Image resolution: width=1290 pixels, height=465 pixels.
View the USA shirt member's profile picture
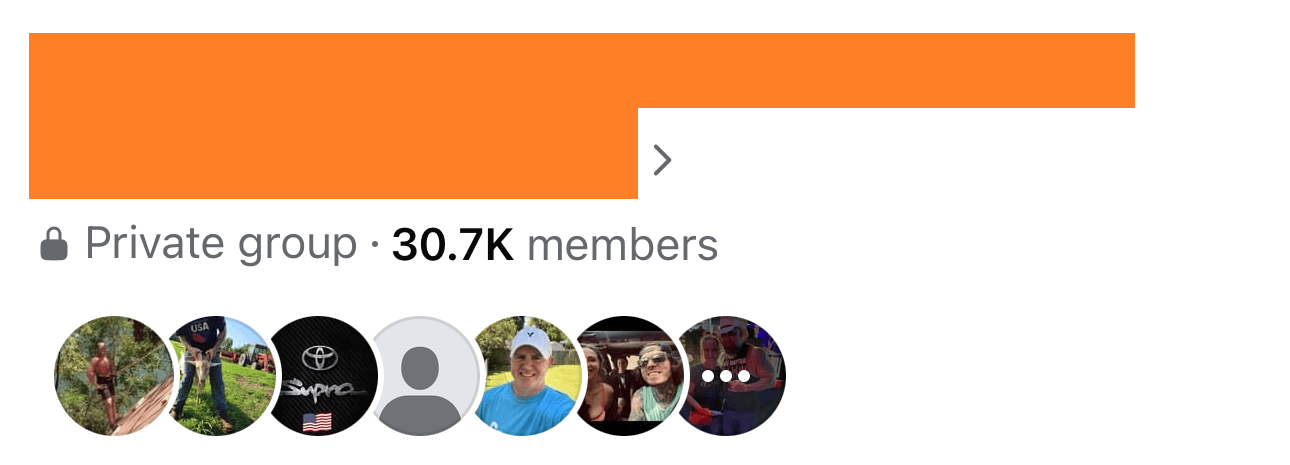pyautogui.click(x=218, y=376)
